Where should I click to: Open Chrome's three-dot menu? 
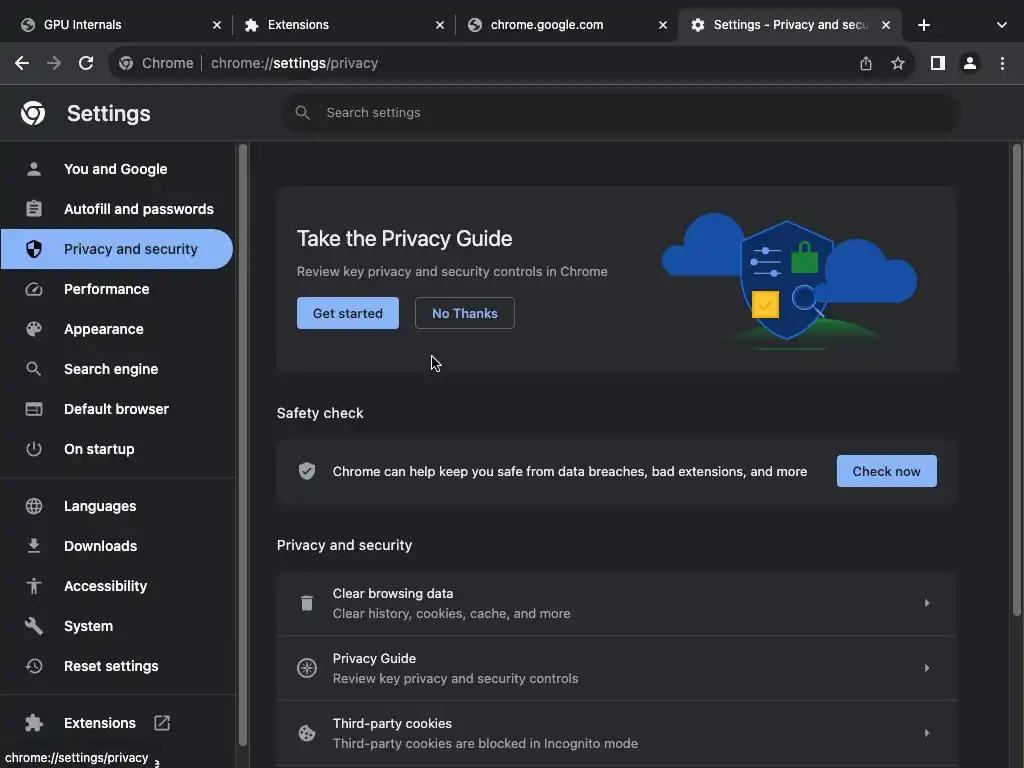(1002, 63)
